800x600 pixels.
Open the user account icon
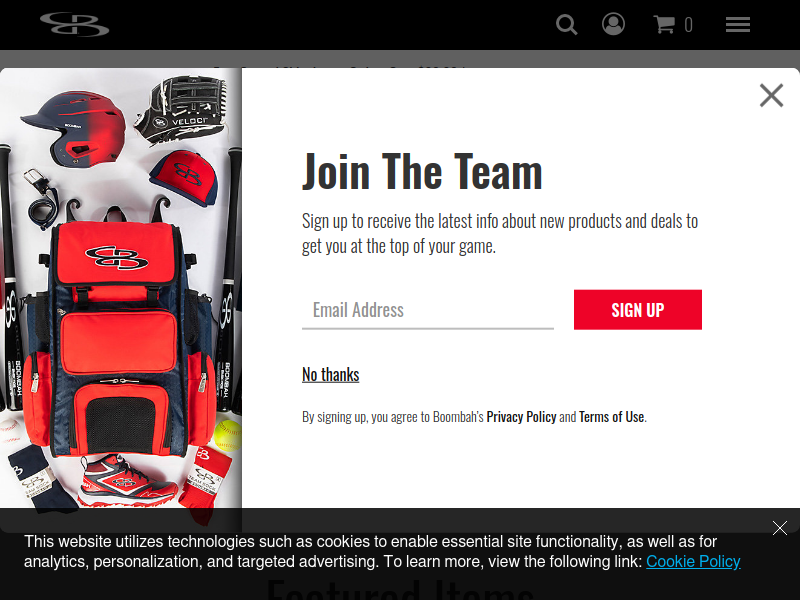pos(613,24)
